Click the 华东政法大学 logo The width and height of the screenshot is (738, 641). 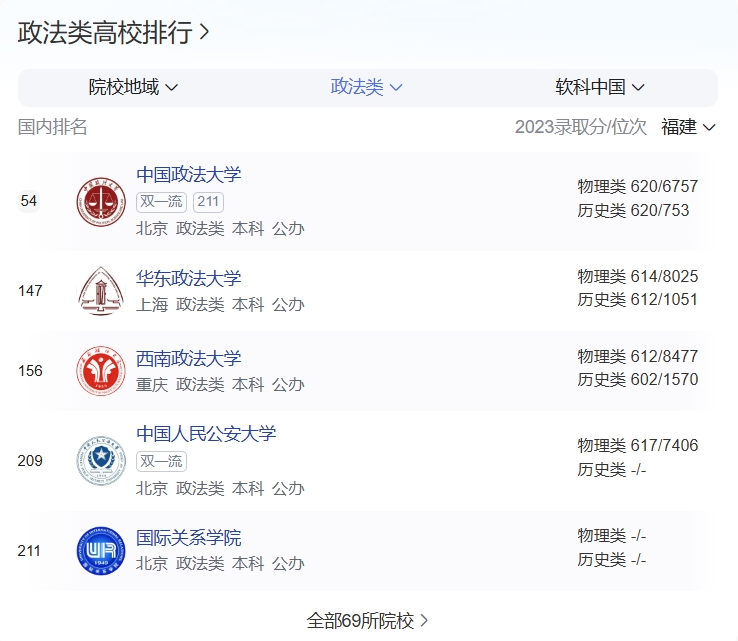pyautogui.click(x=101, y=291)
